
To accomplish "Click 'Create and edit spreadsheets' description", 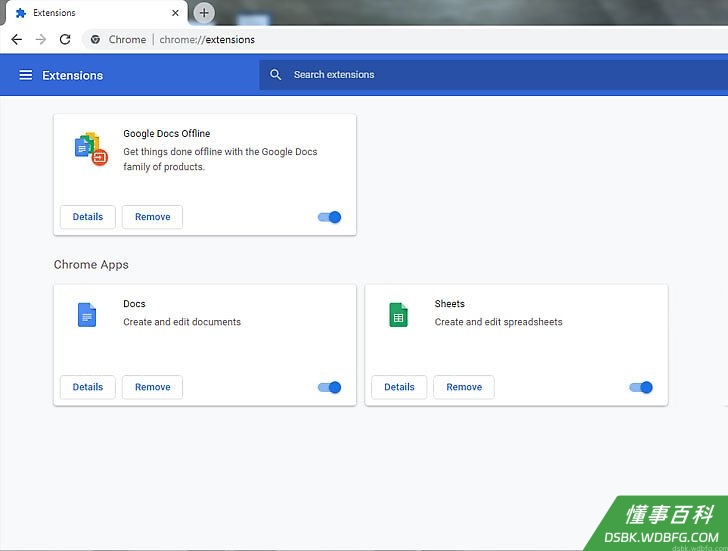I will click(x=498, y=322).
